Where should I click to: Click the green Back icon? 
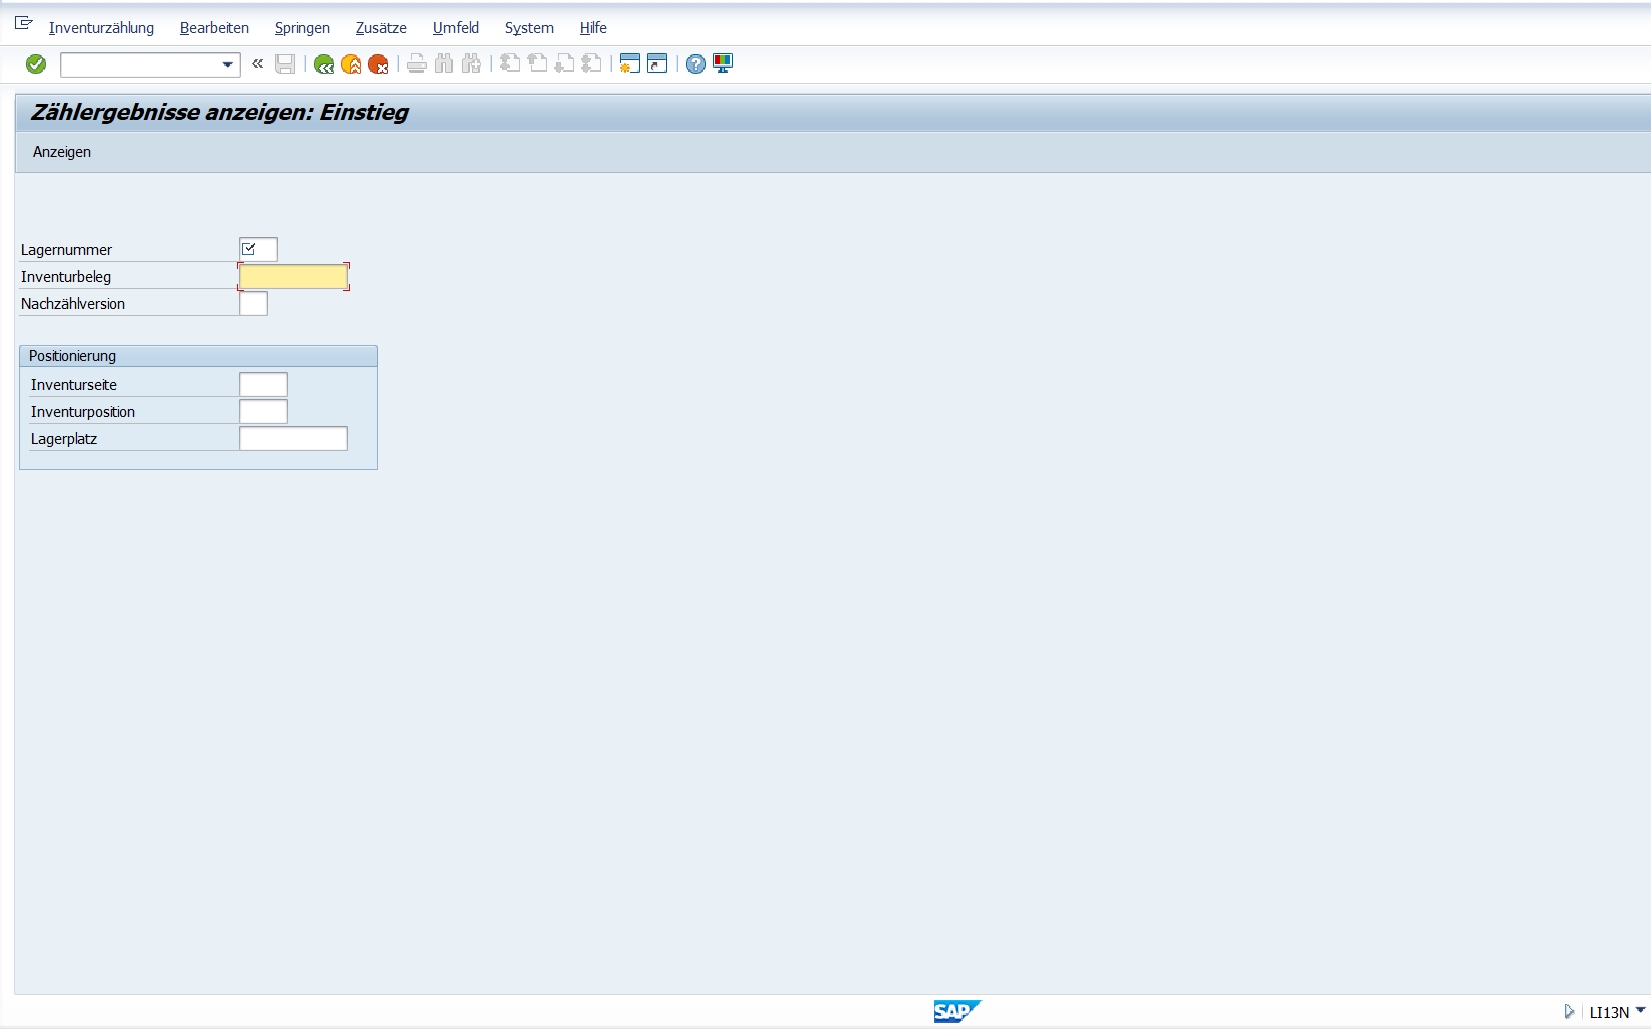point(324,64)
